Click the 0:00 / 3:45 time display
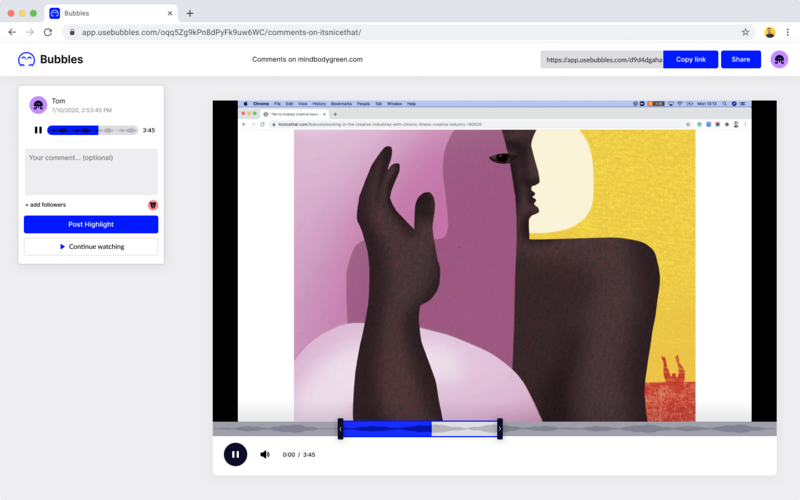The width and height of the screenshot is (800, 500). tap(299, 455)
